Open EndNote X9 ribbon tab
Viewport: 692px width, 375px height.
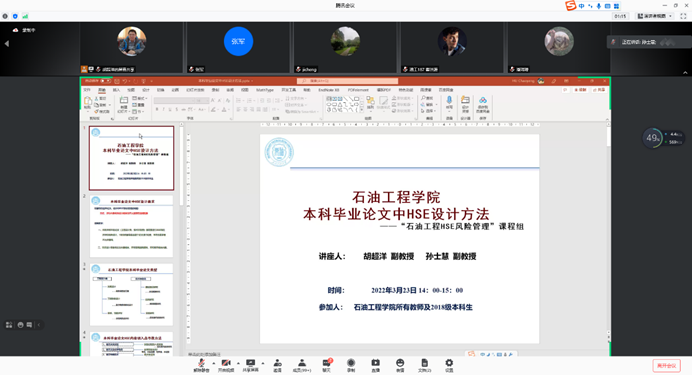(329, 90)
